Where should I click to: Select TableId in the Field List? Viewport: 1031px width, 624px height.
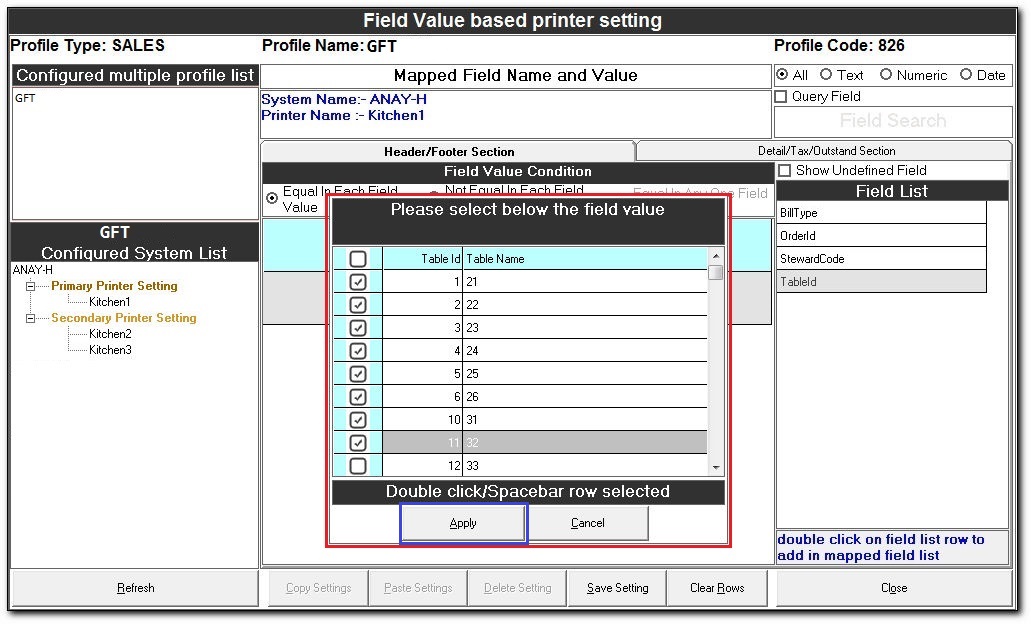(x=881, y=282)
